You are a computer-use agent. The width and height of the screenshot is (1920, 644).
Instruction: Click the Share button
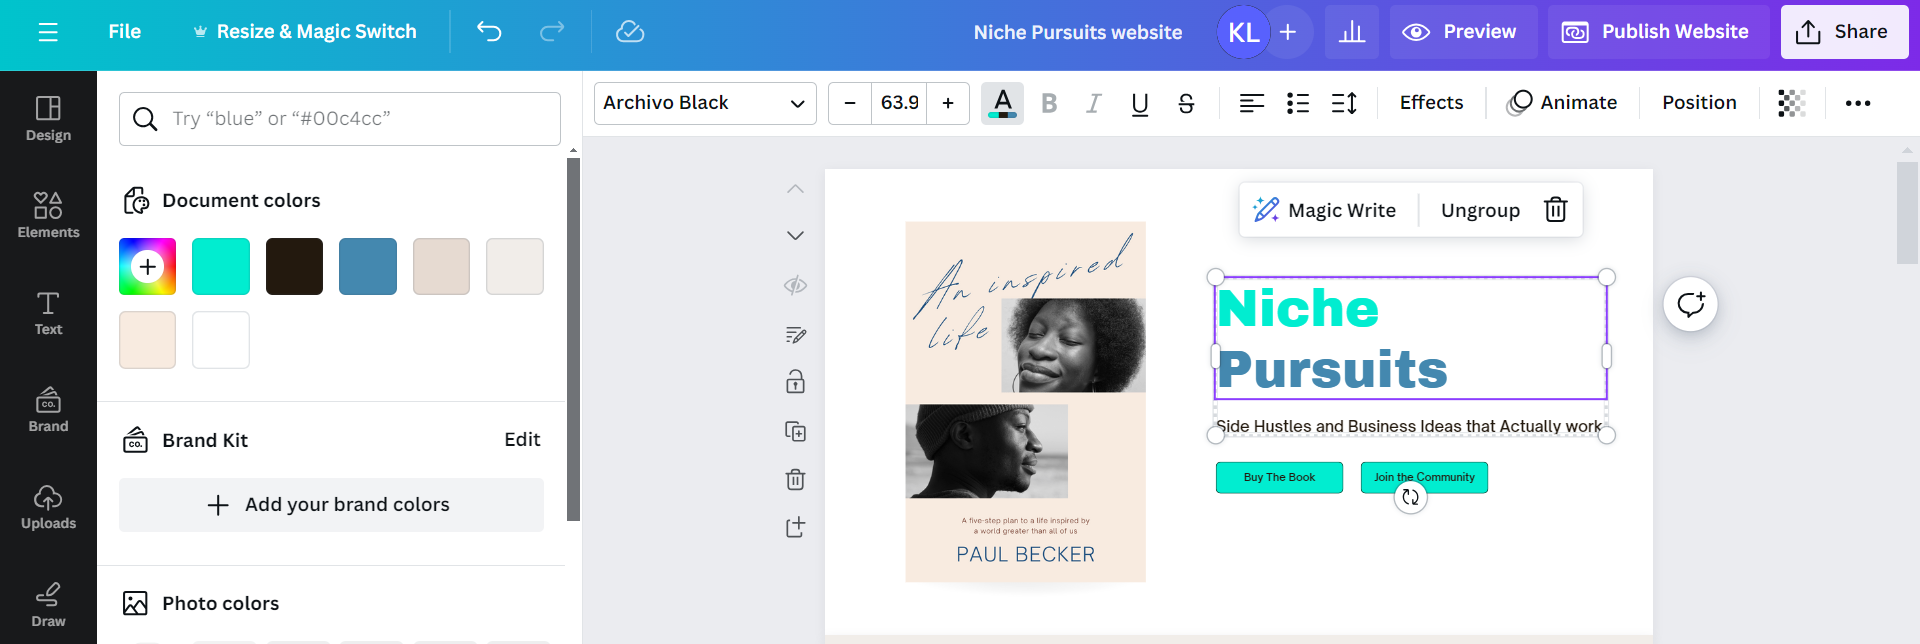tap(1844, 32)
